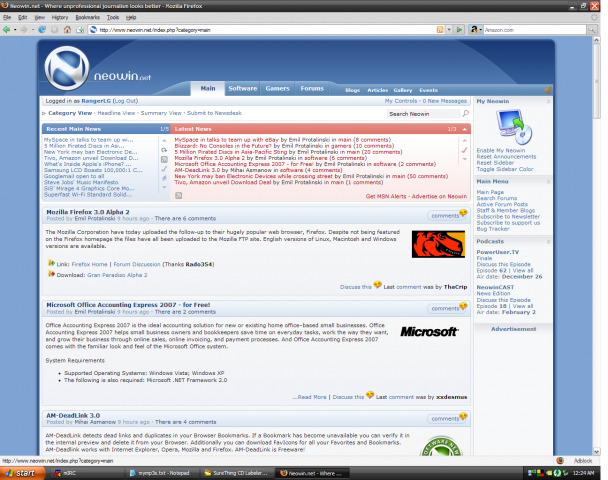Click the page vertical scrollbar thumb
Image resolution: width=608 pixels, height=480 pixels.
coord(597,82)
